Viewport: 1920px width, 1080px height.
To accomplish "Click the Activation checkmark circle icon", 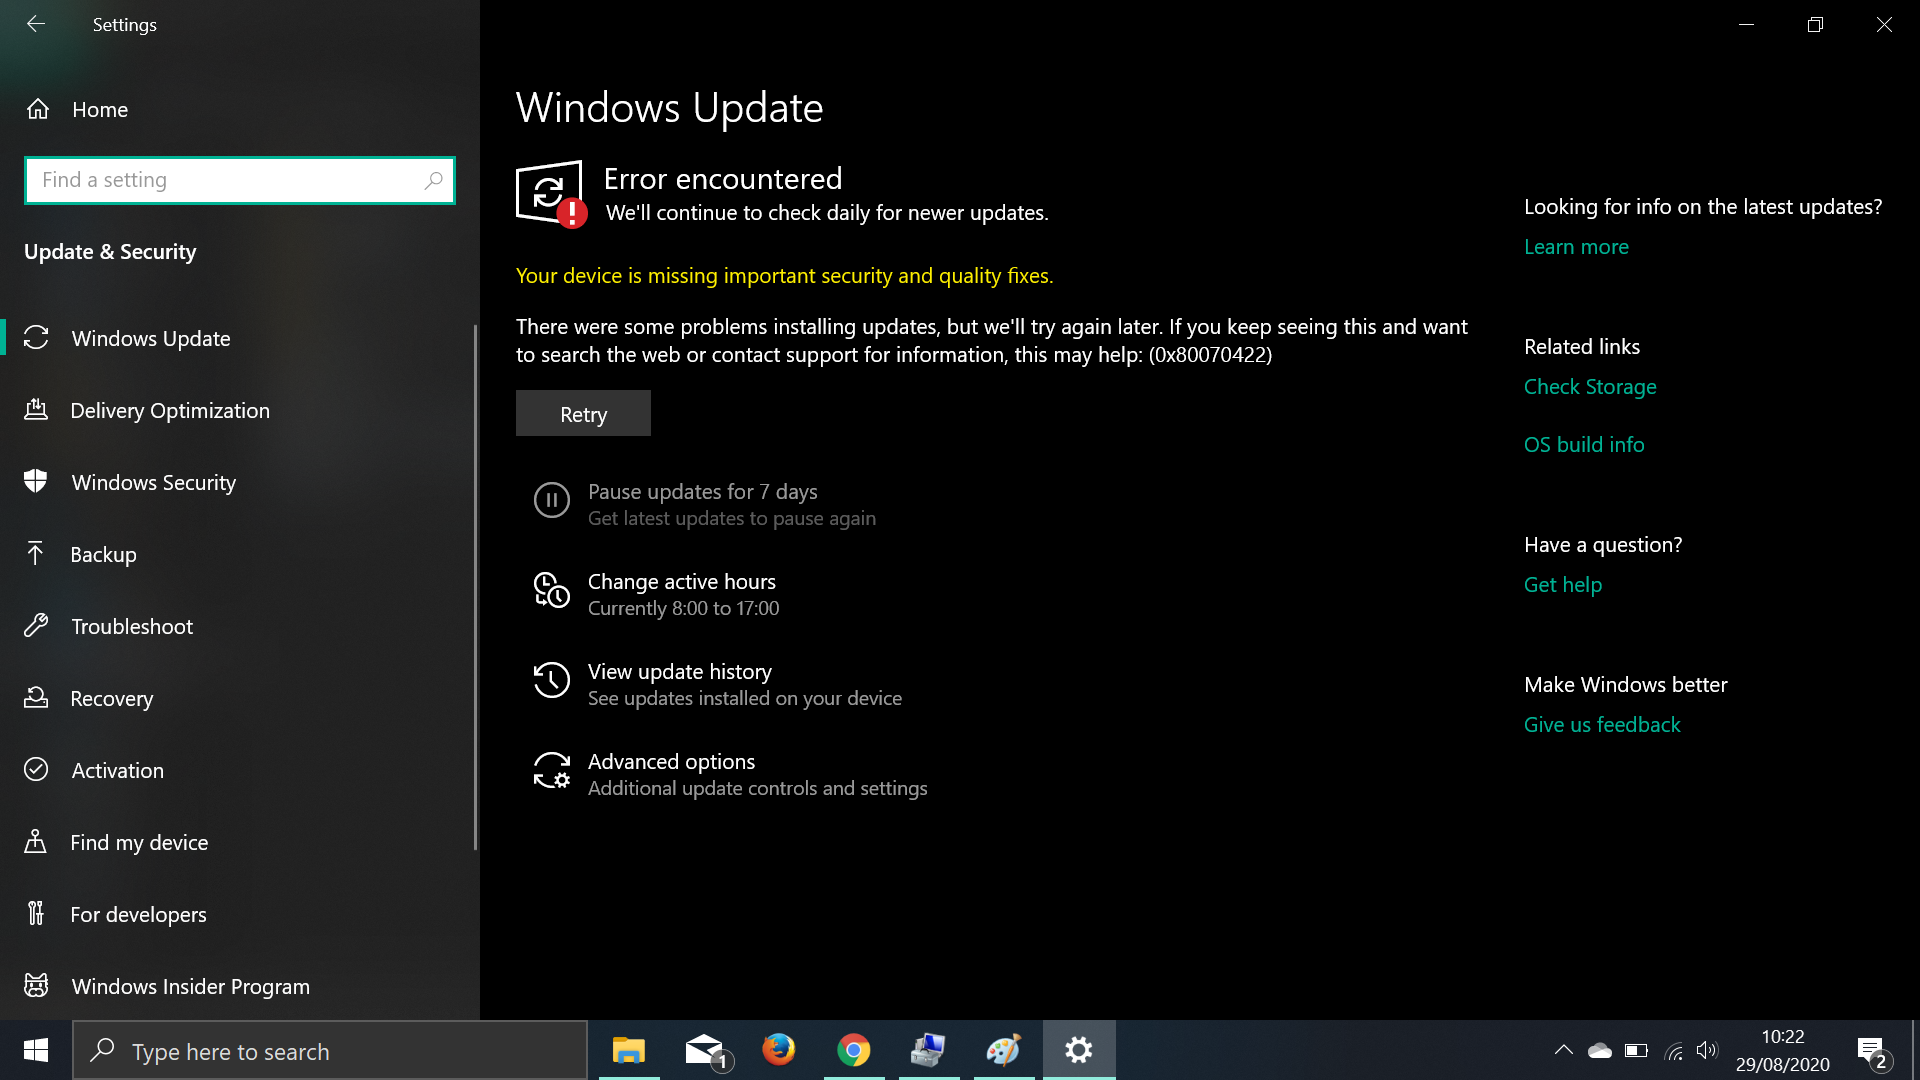I will tap(36, 769).
